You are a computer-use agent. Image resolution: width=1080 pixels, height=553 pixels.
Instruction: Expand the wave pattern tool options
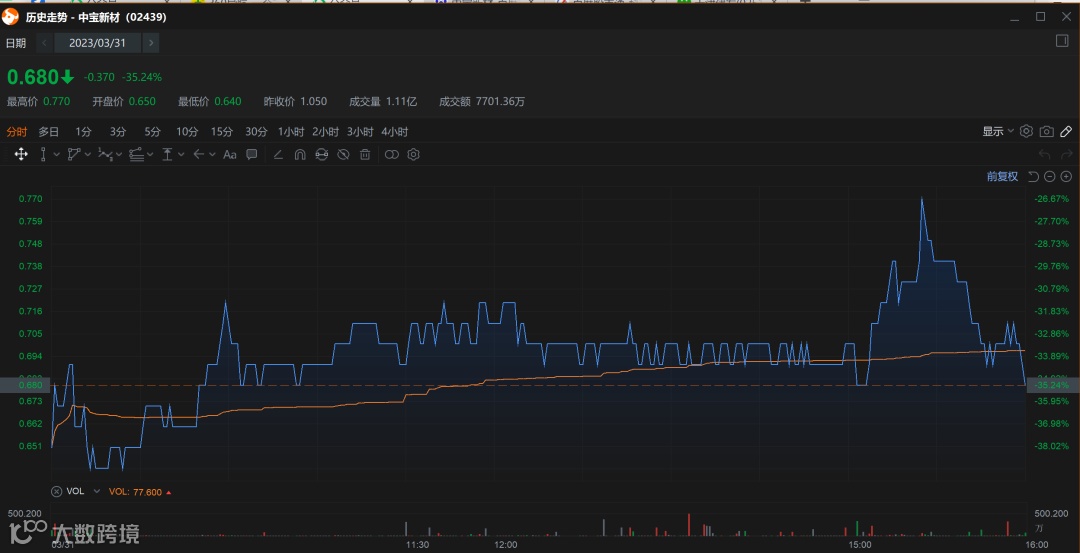pyautogui.click(x=118, y=154)
